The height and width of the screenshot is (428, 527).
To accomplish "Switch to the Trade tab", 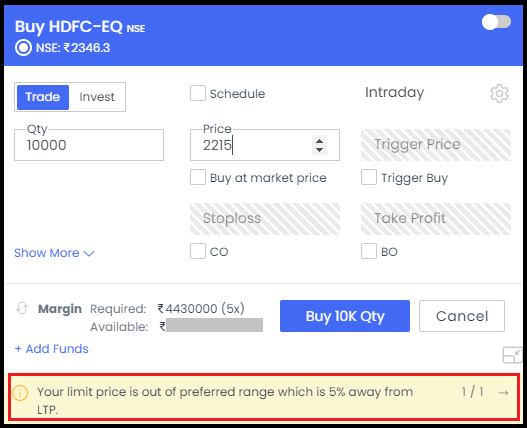I will (x=43, y=97).
